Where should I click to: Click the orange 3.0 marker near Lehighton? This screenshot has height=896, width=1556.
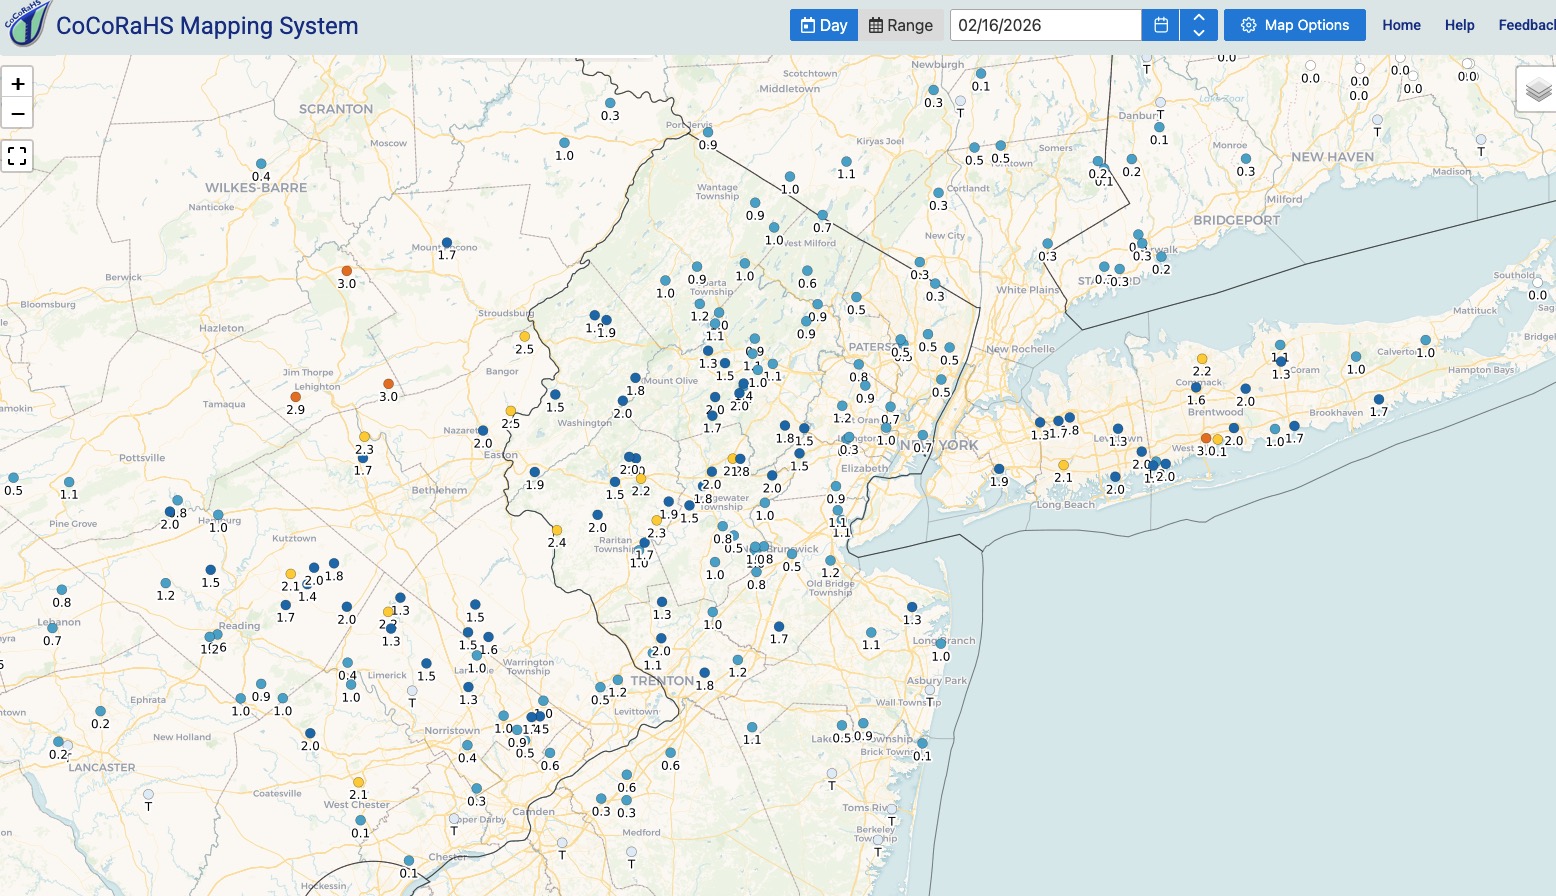click(388, 384)
